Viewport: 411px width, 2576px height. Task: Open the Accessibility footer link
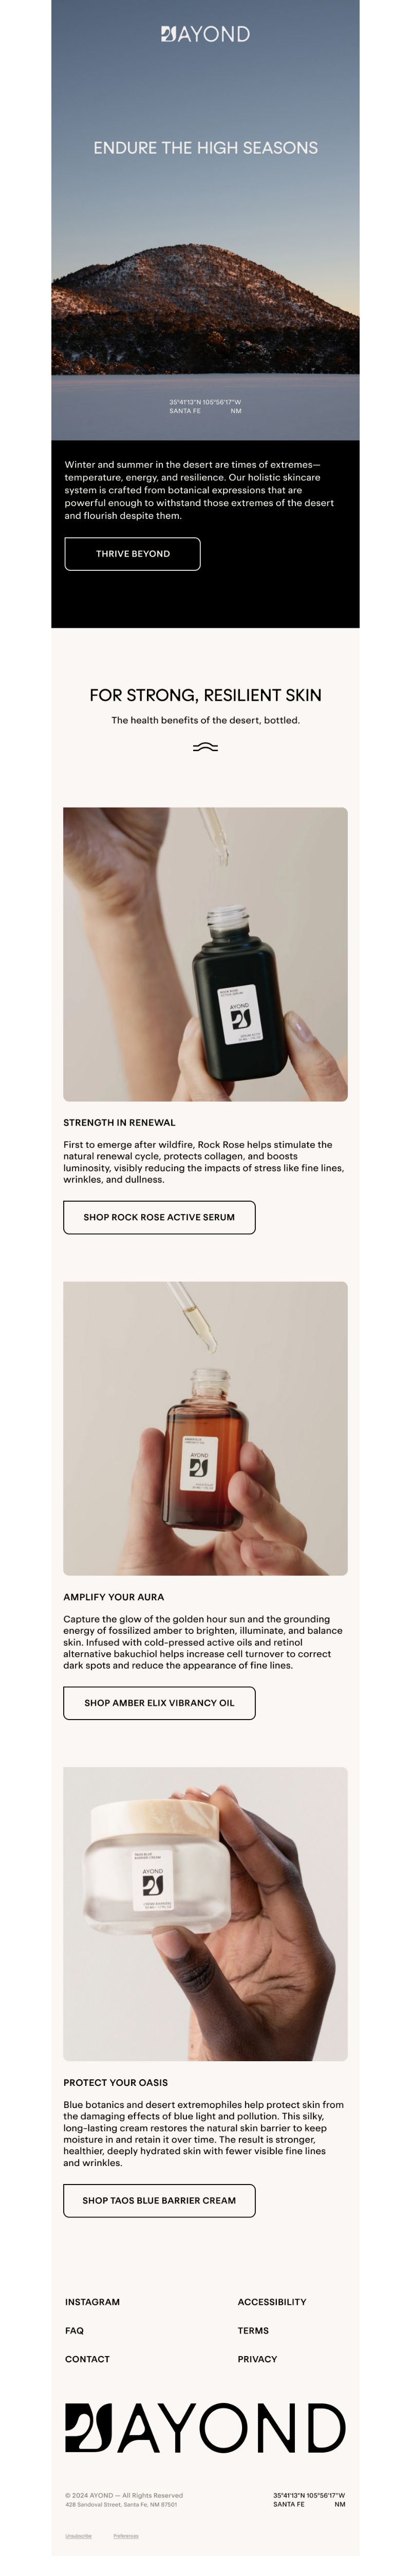pyautogui.click(x=272, y=2301)
